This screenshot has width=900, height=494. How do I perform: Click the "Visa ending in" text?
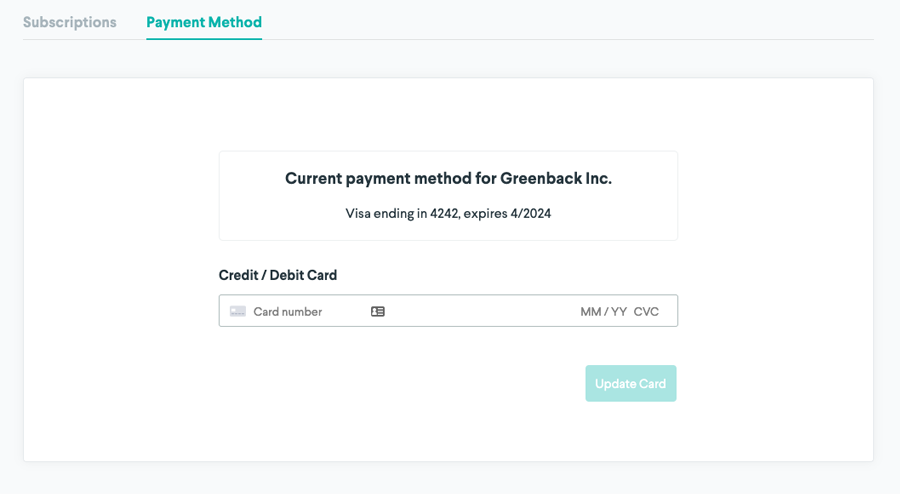tap(386, 214)
